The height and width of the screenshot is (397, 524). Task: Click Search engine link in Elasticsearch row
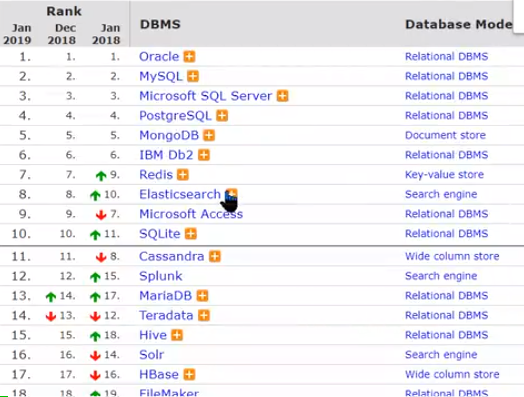pos(441,194)
